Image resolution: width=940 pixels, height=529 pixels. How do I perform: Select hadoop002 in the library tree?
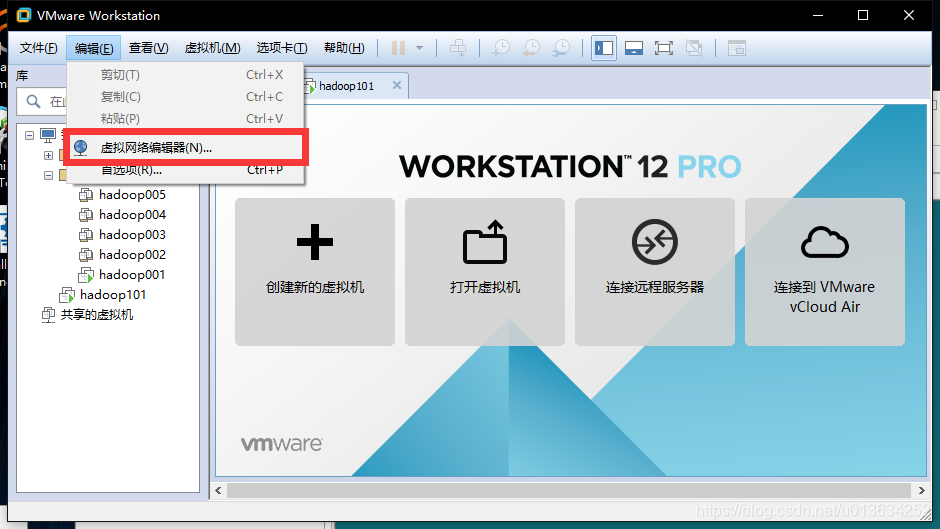click(132, 254)
